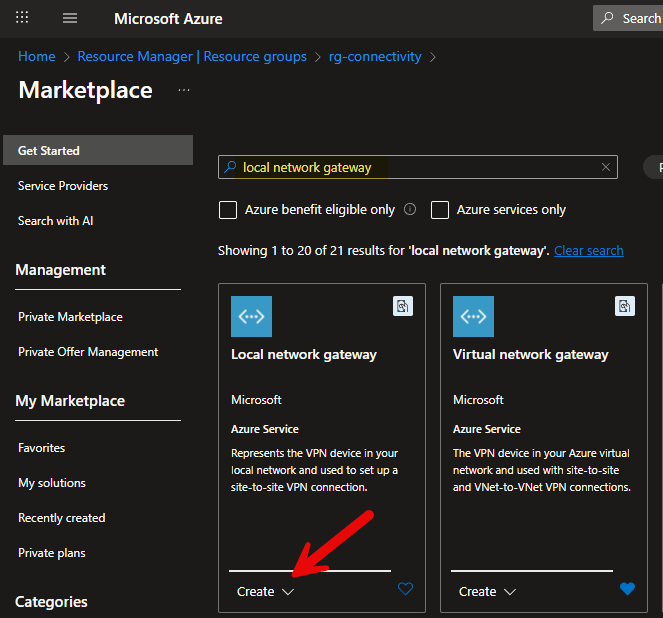The height and width of the screenshot is (618, 663).
Task: Favorite Local network gateway with heart icon
Action: tap(405, 589)
